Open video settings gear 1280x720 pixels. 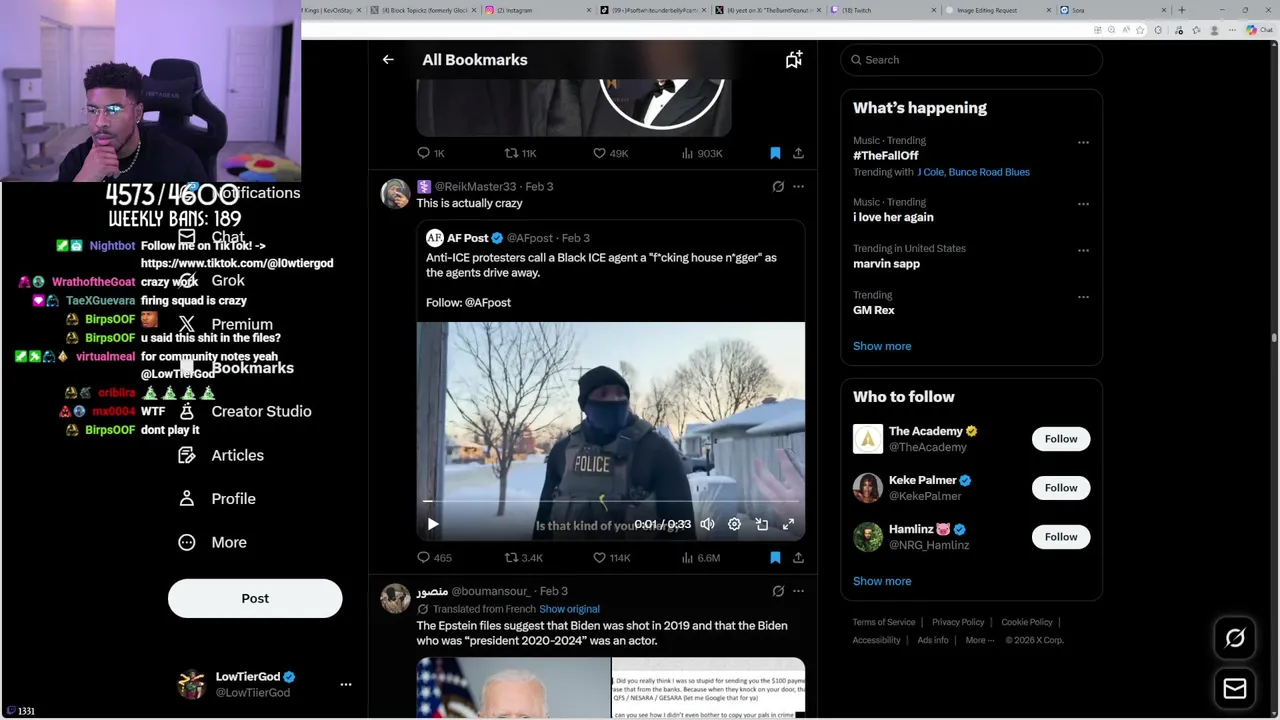tap(734, 524)
